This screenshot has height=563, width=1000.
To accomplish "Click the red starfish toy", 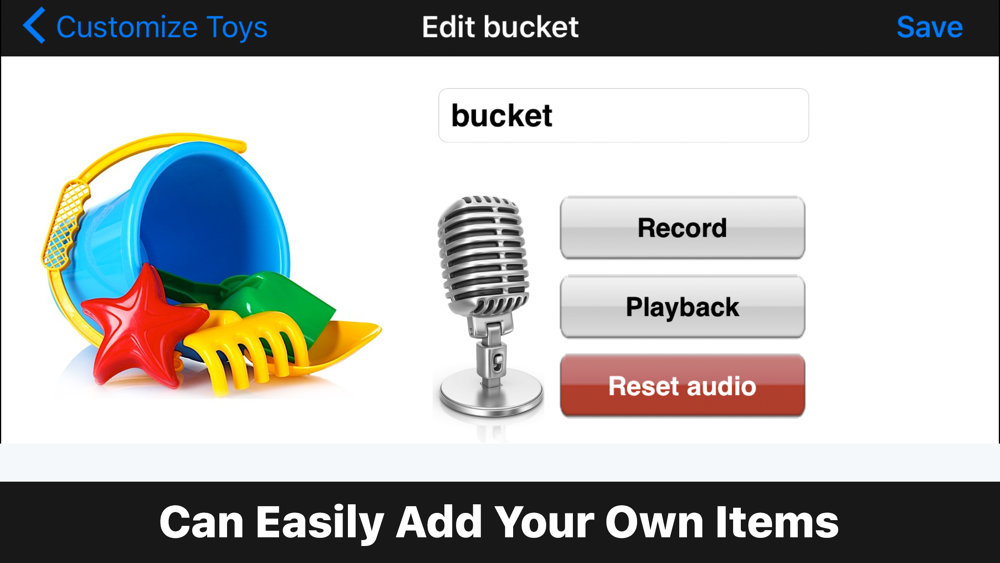I will [x=143, y=325].
